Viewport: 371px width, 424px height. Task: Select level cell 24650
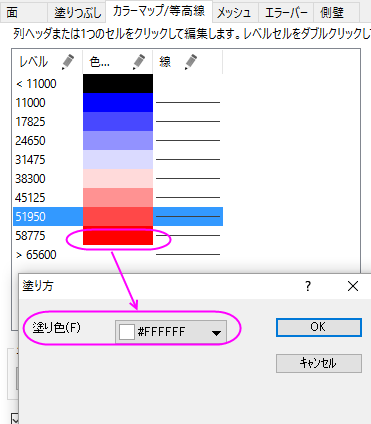(48, 140)
